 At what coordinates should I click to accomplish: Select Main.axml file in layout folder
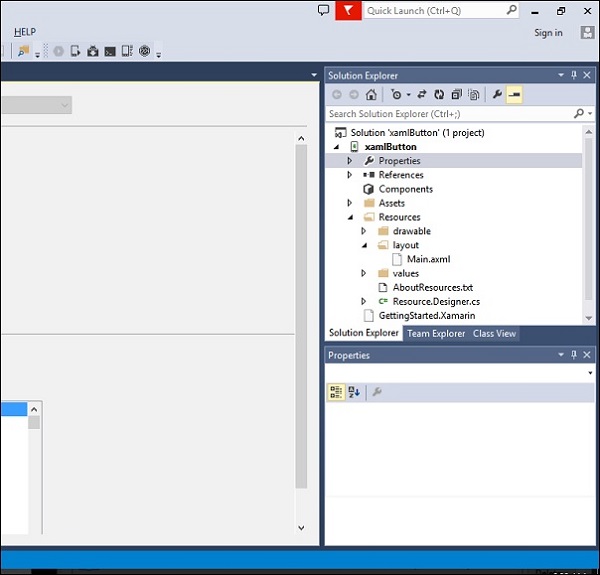pos(429,259)
